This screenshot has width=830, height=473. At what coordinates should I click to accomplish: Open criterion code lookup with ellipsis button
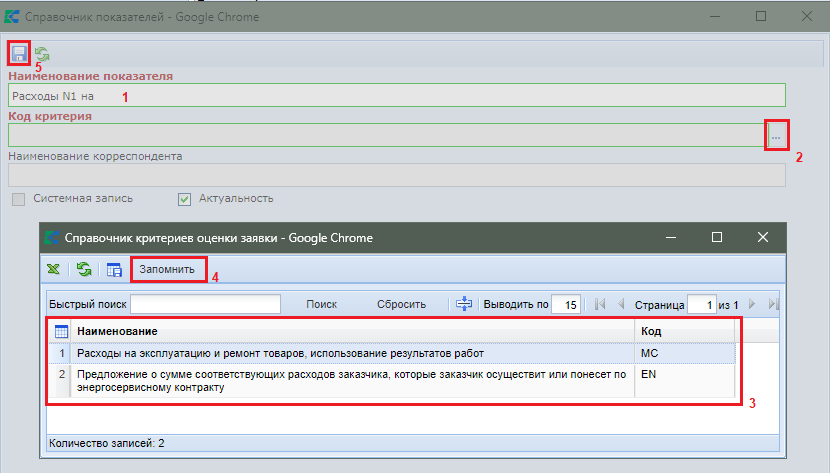776,136
